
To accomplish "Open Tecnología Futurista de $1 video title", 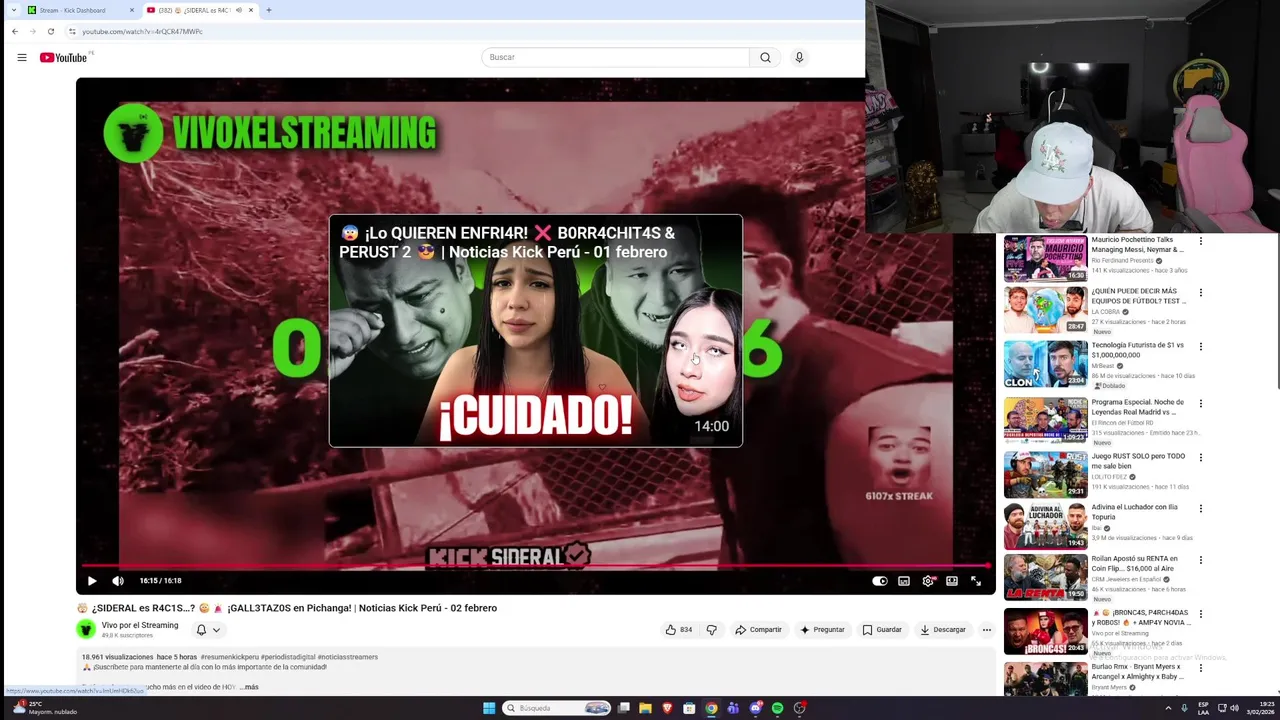I will click(1137, 350).
